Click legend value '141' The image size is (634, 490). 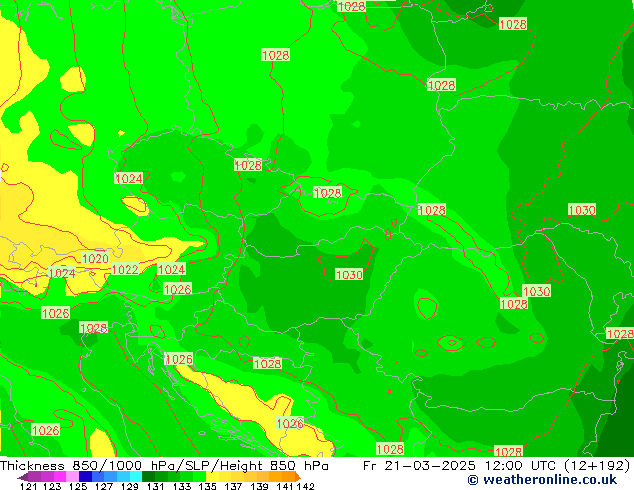click(x=285, y=486)
